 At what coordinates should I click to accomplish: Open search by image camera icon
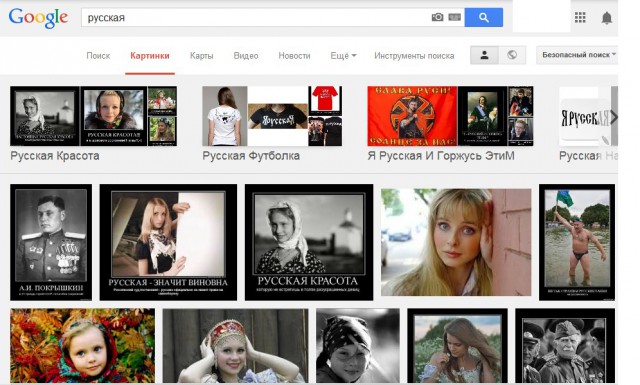437,17
